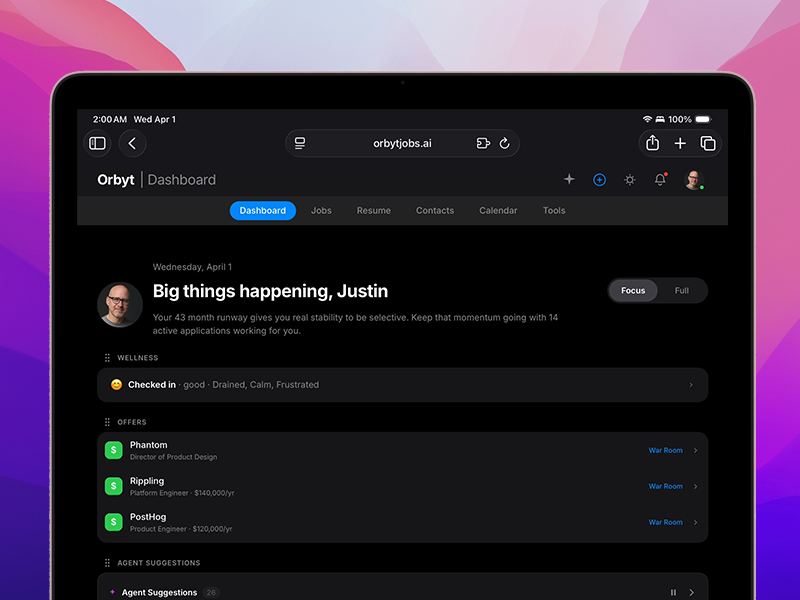Click the "Drained, Calm, Frustrated" text

click(x=265, y=385)
